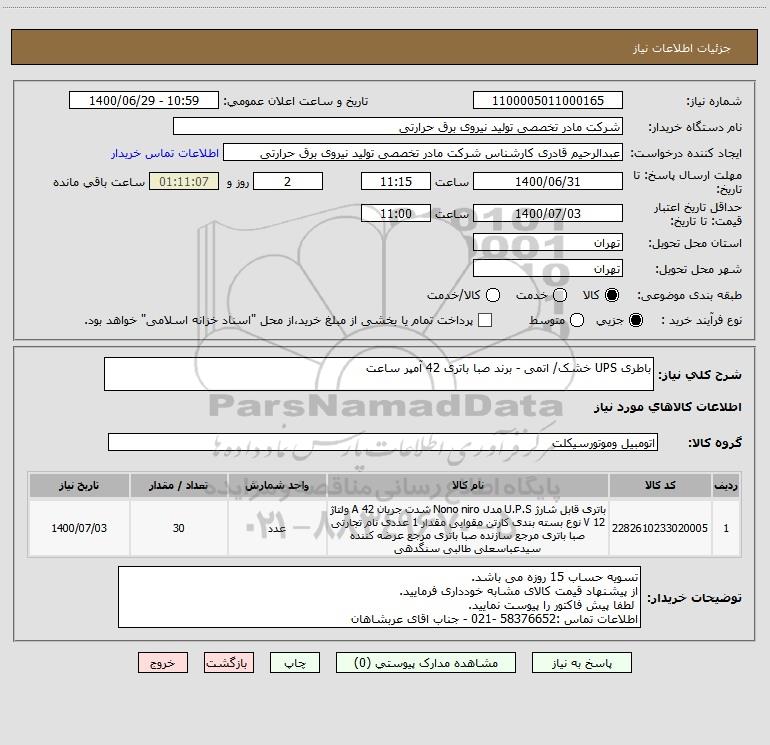Select the کالا radio button
Image resolution: width=770 pixels, height=745 pixels.
click(x=612, y=295)
